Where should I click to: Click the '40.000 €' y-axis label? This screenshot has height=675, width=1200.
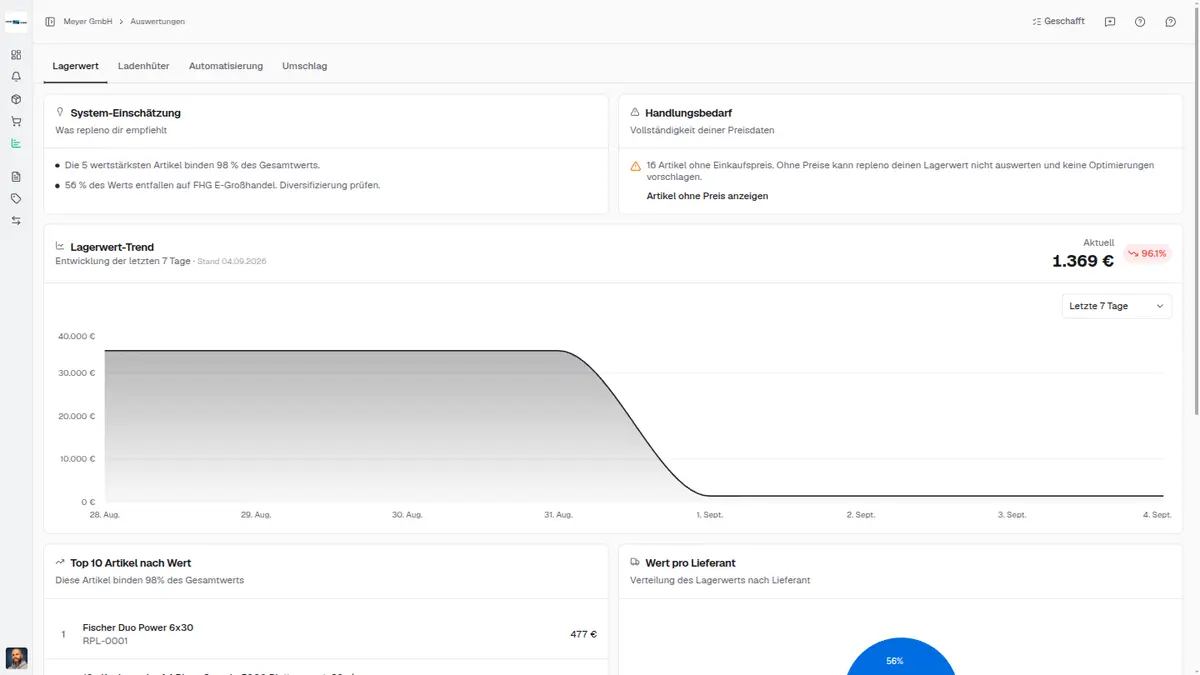click(76, 336)
